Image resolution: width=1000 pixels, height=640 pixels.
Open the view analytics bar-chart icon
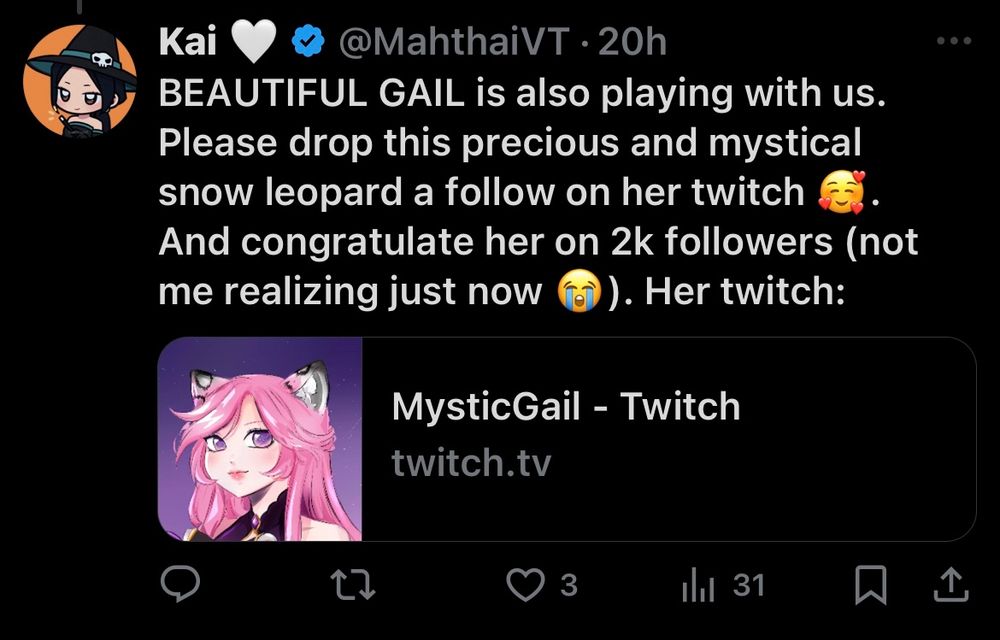(x=698, y=586)
